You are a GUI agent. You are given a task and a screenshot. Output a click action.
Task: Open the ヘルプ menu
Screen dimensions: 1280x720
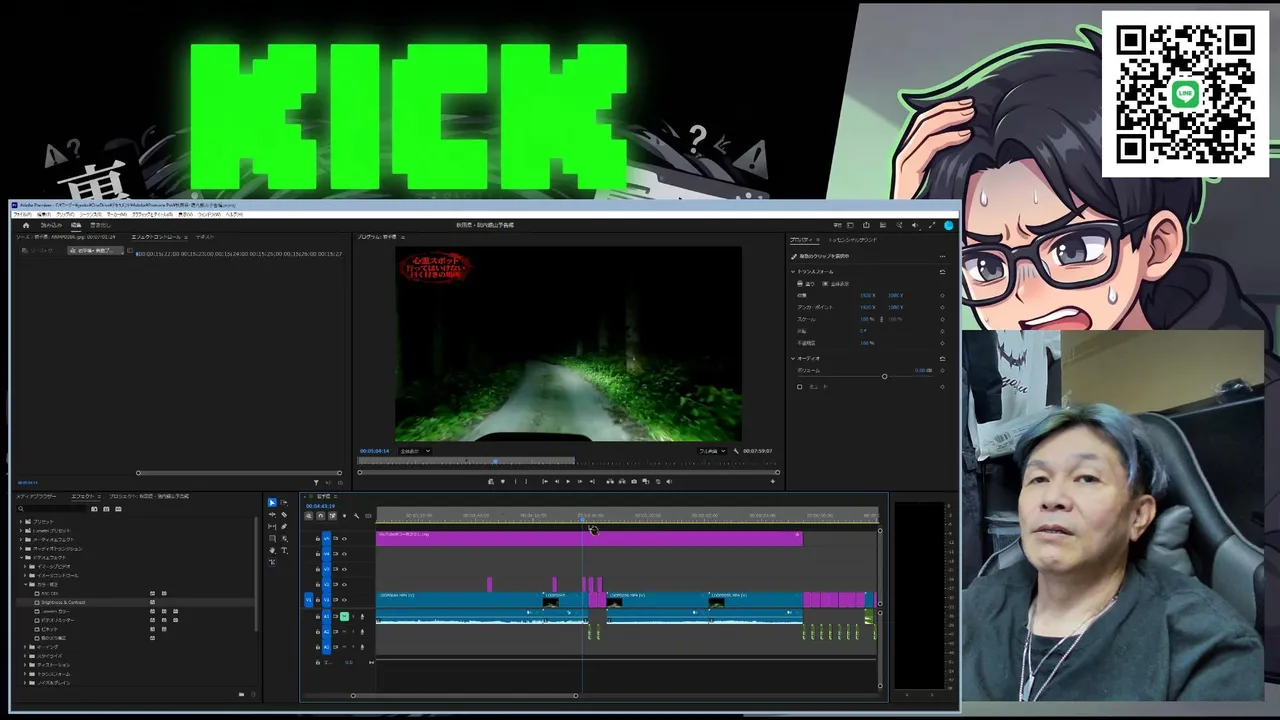(234, 214)
